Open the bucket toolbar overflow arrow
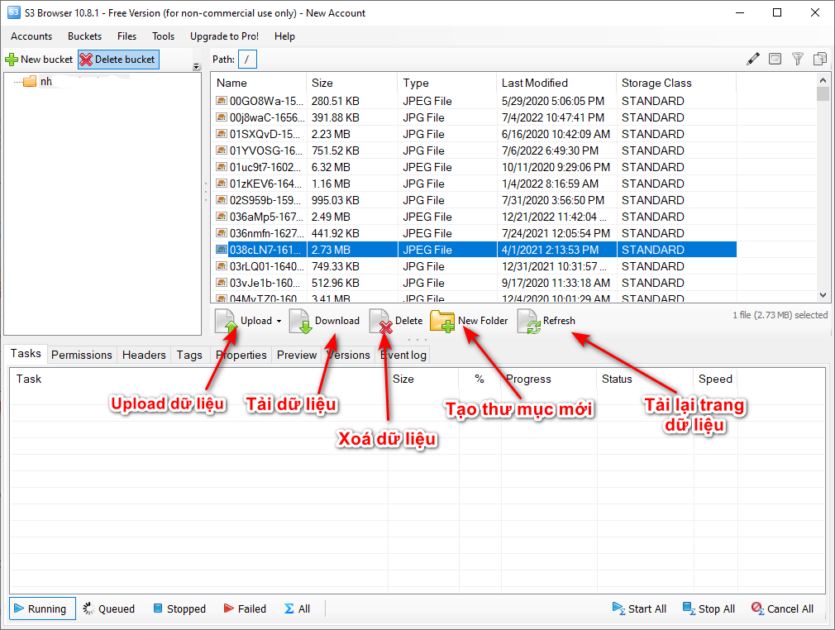Viewport: 835px width, 630px height. pyautogui.click(x=197, y=67)
